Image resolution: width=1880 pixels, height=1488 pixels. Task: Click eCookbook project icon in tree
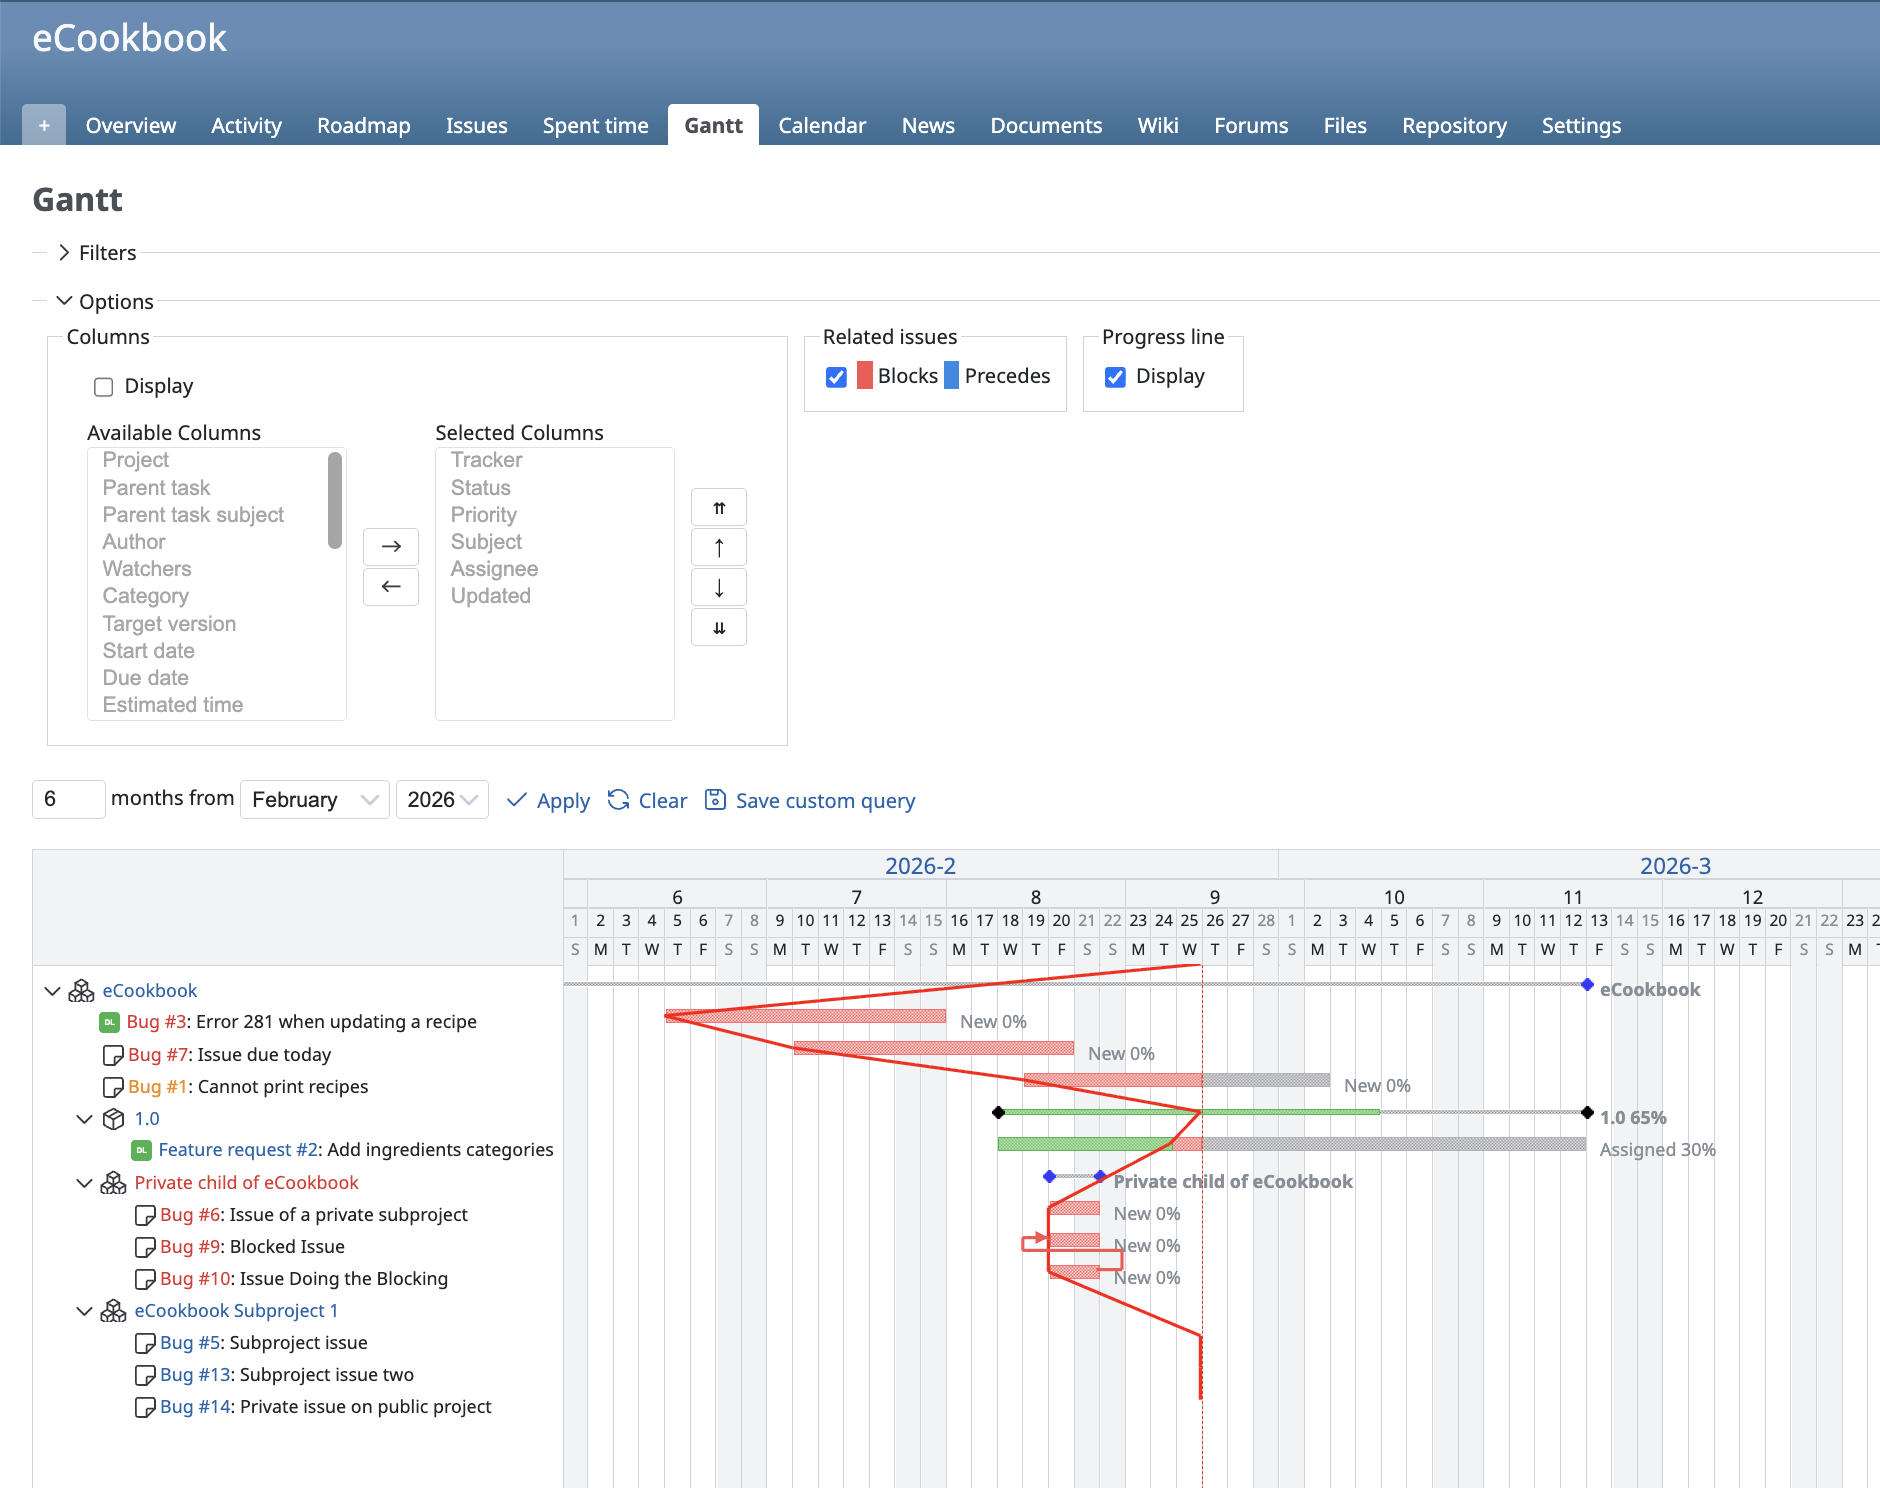click(81, 990)
